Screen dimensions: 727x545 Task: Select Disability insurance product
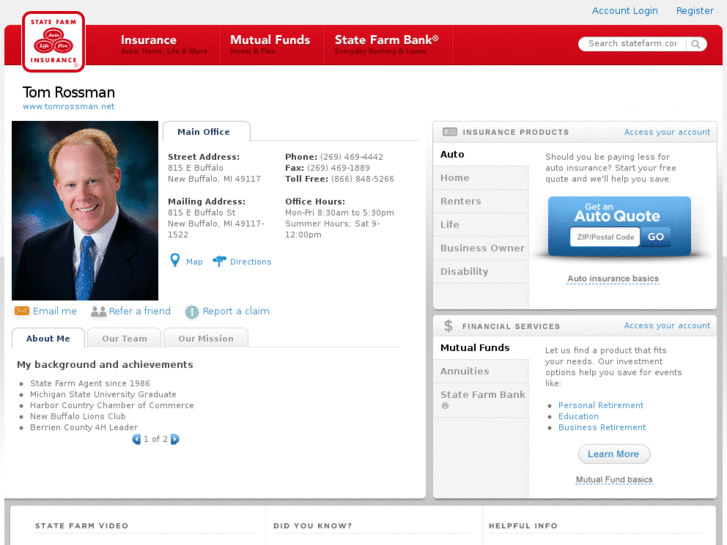(x=481, y=272)
